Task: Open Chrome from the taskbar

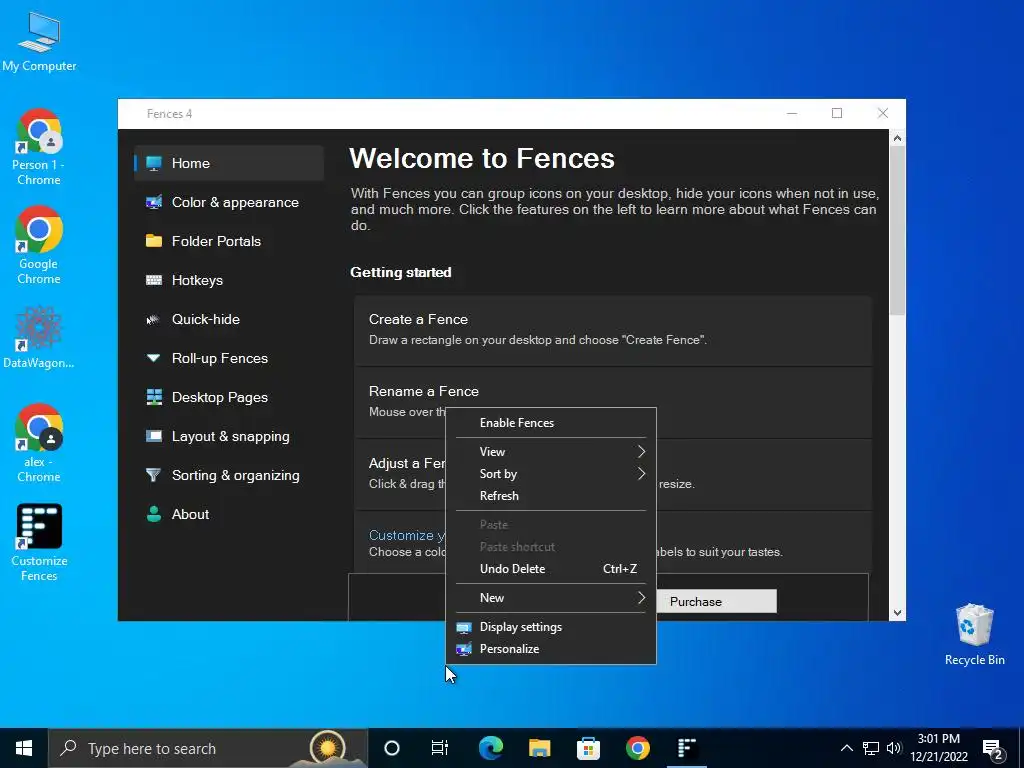Action: tap(637, 748)
